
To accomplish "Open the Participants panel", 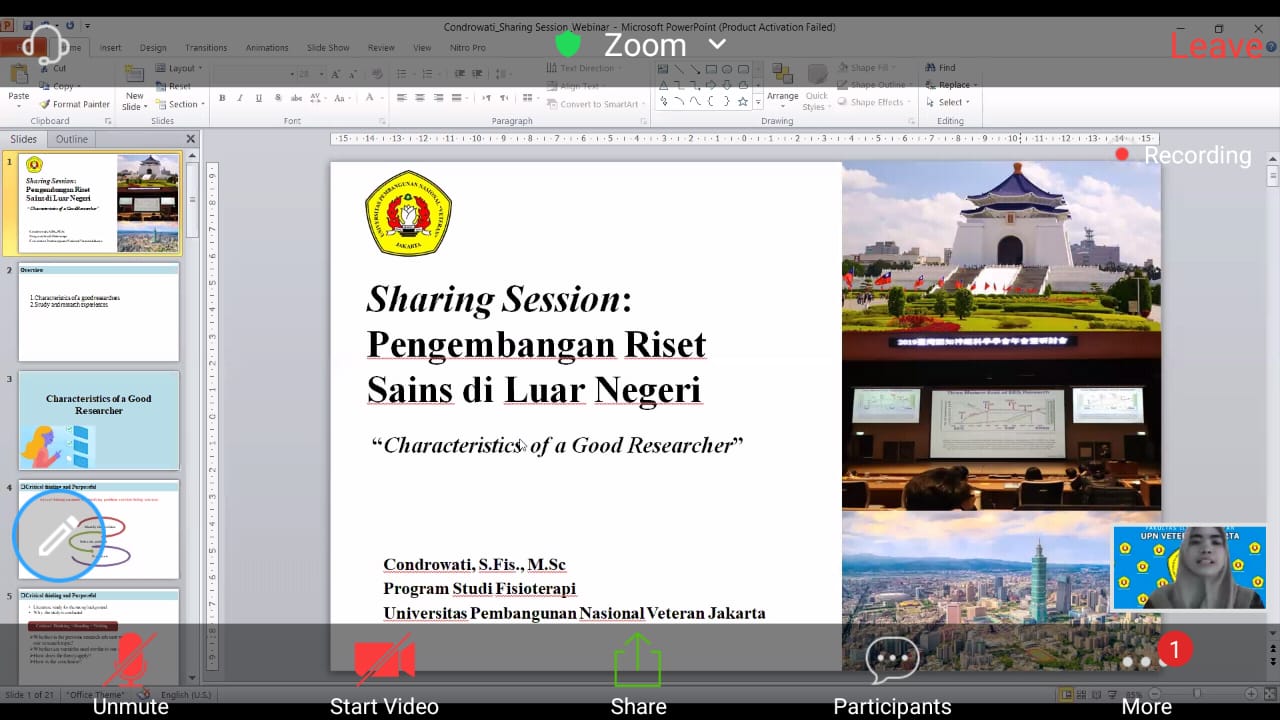I will pos(892,672).
